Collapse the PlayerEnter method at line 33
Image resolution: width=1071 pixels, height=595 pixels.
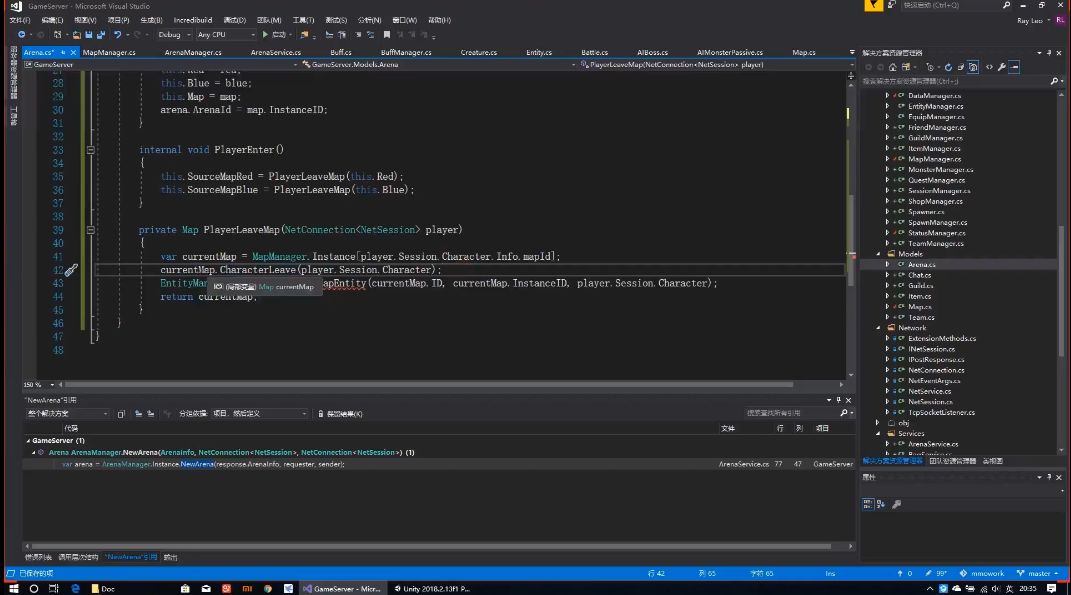(x=90, y=150)
